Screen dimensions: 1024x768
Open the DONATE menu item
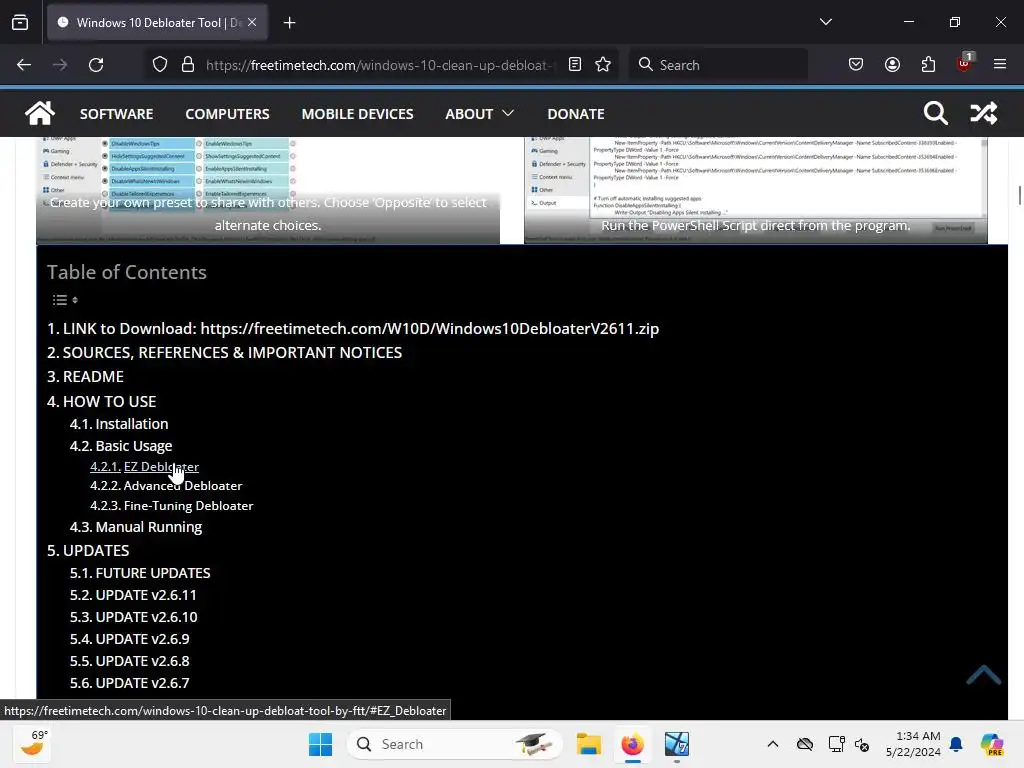tap(575, 114)
